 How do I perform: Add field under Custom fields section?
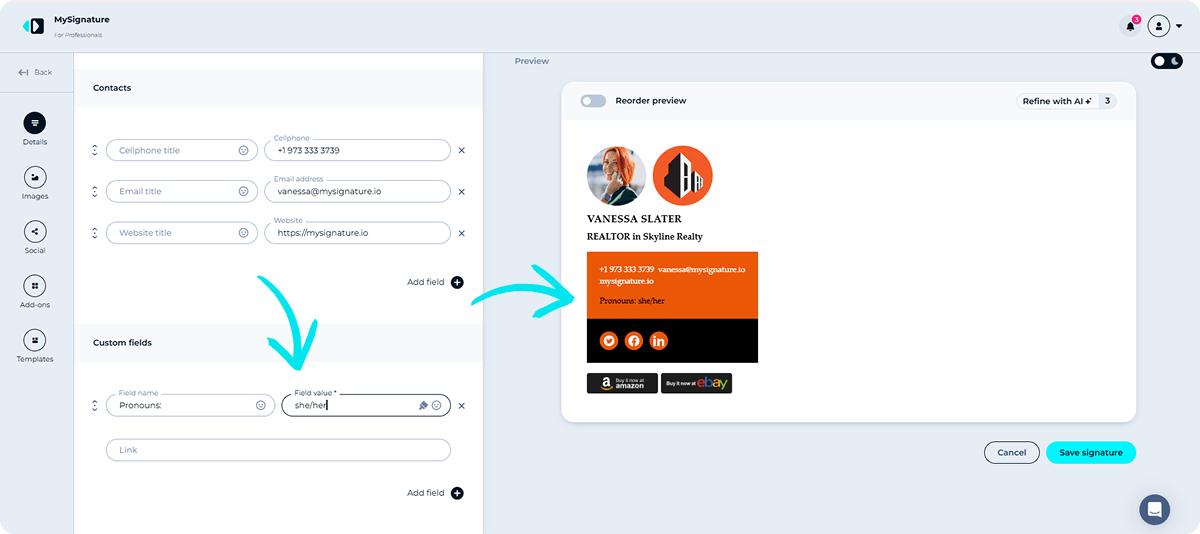[x=435, y=493]
